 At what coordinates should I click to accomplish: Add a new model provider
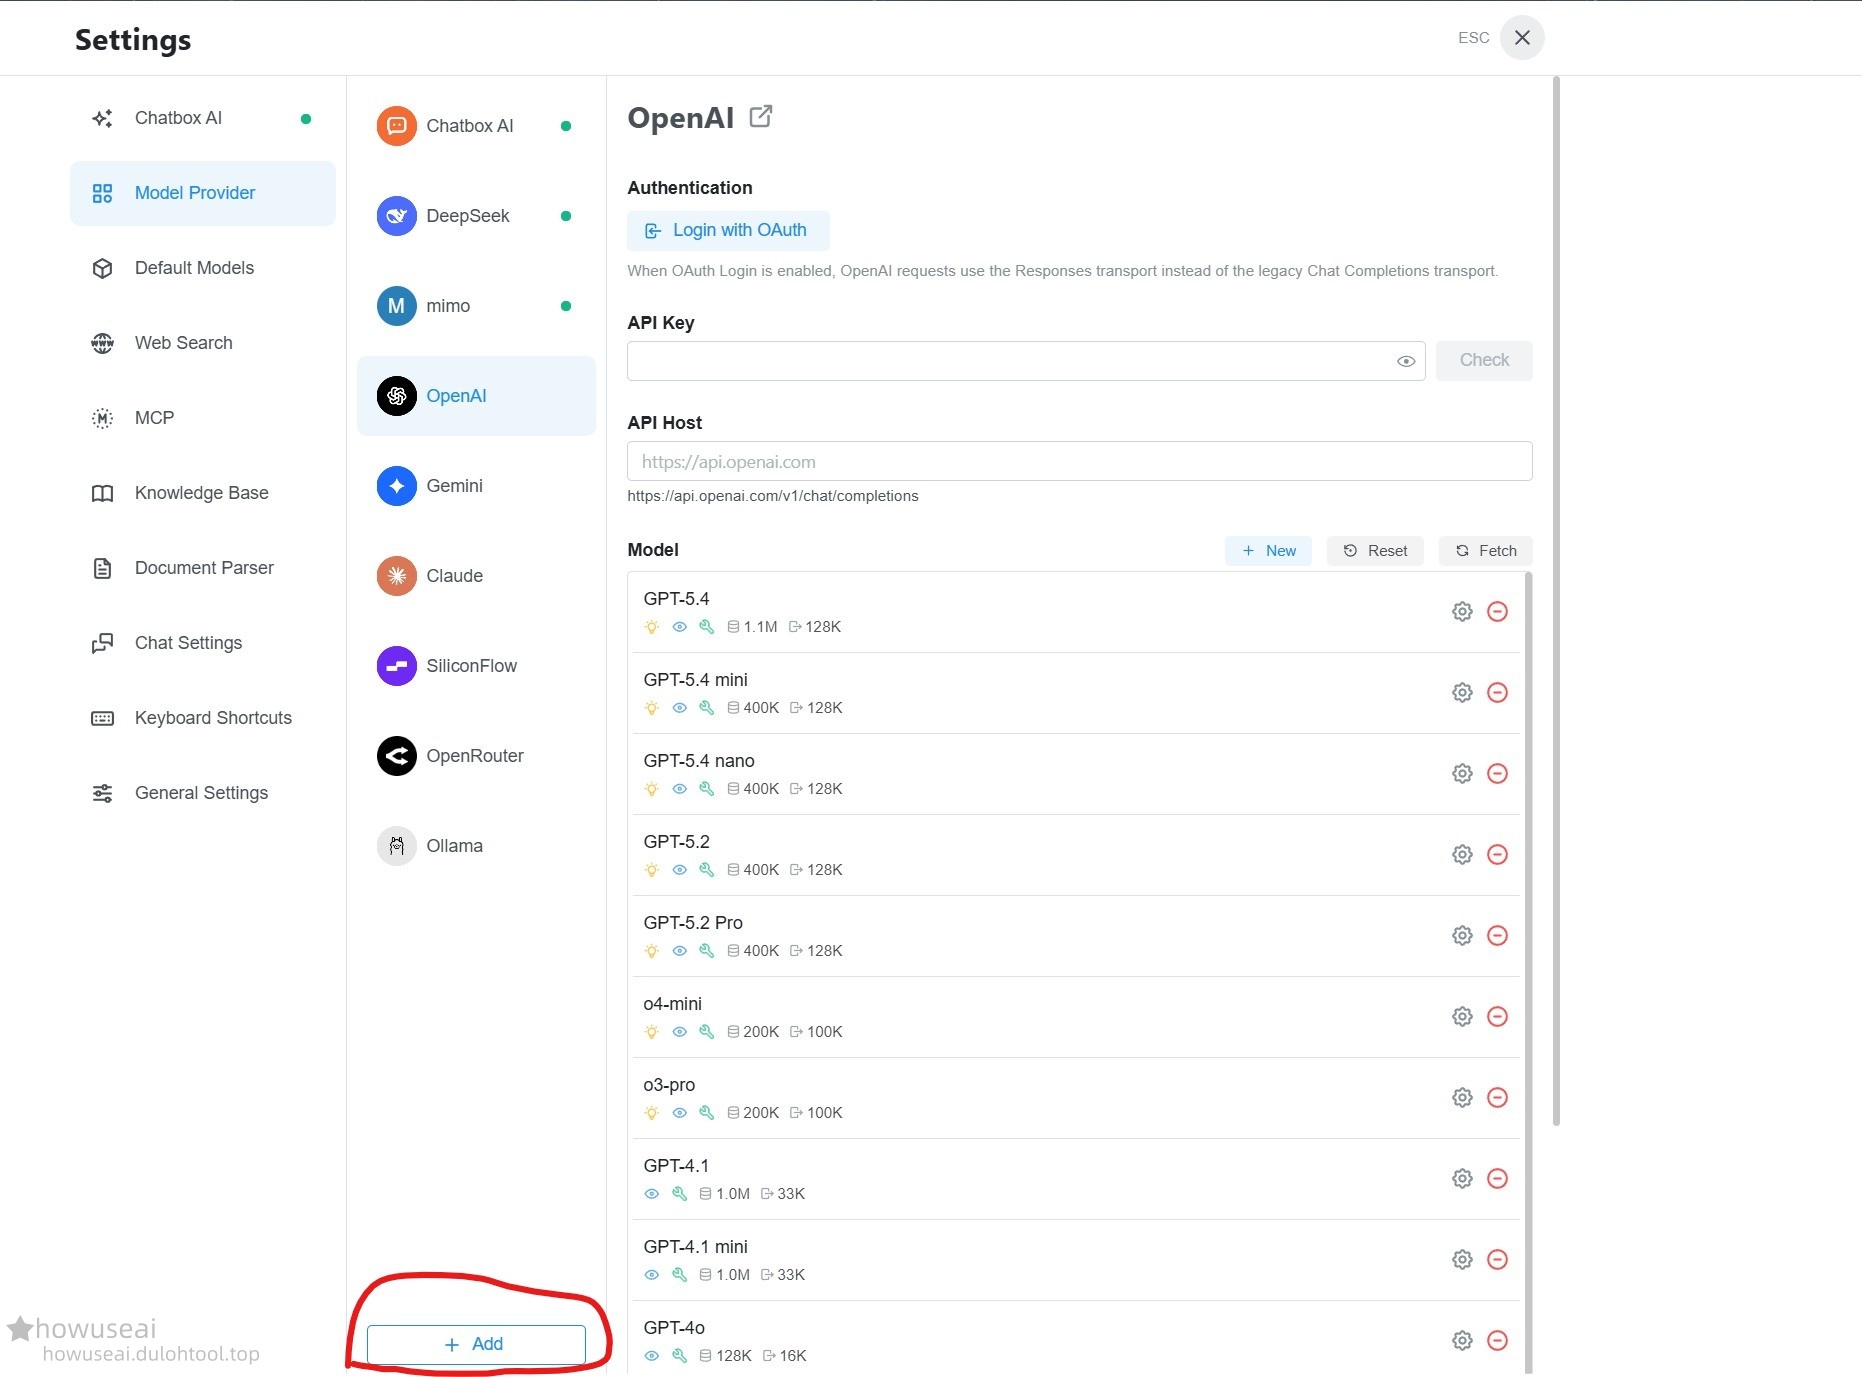pos(476,1344)
